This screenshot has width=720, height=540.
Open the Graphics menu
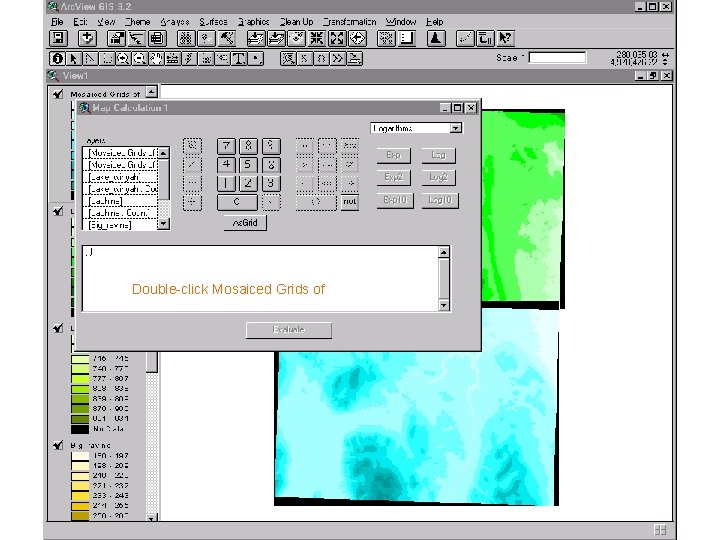[253, 22]
